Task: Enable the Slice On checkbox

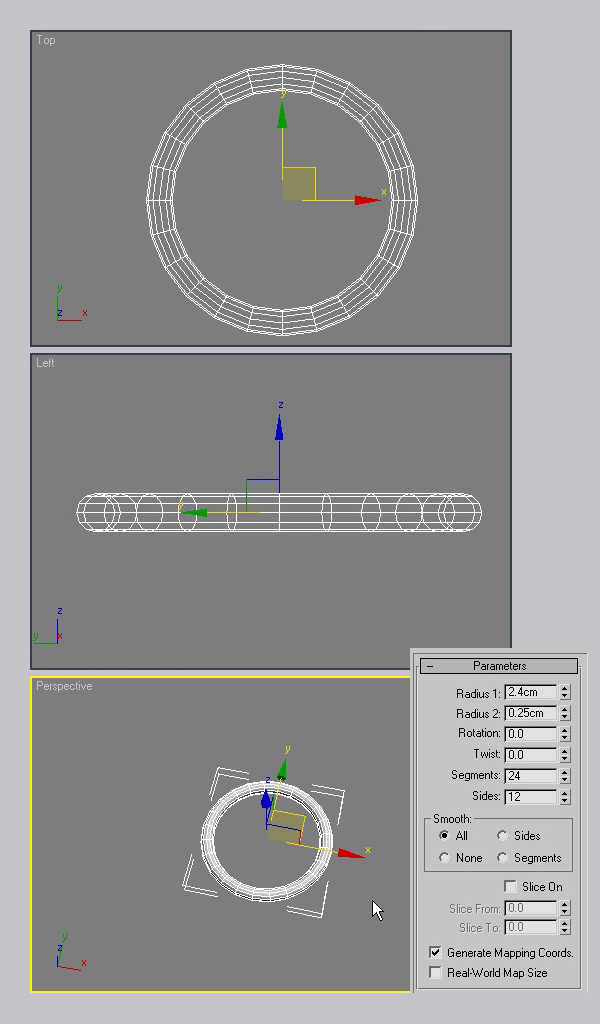Action: (510, 887)
